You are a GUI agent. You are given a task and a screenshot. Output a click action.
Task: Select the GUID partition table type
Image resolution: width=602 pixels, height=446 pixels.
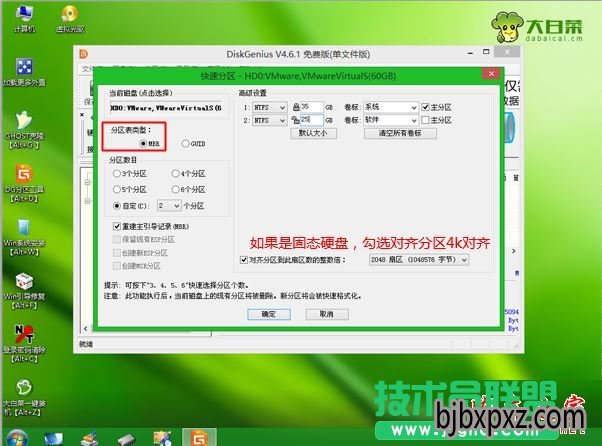pyautogui.click(x=185, y=144)
